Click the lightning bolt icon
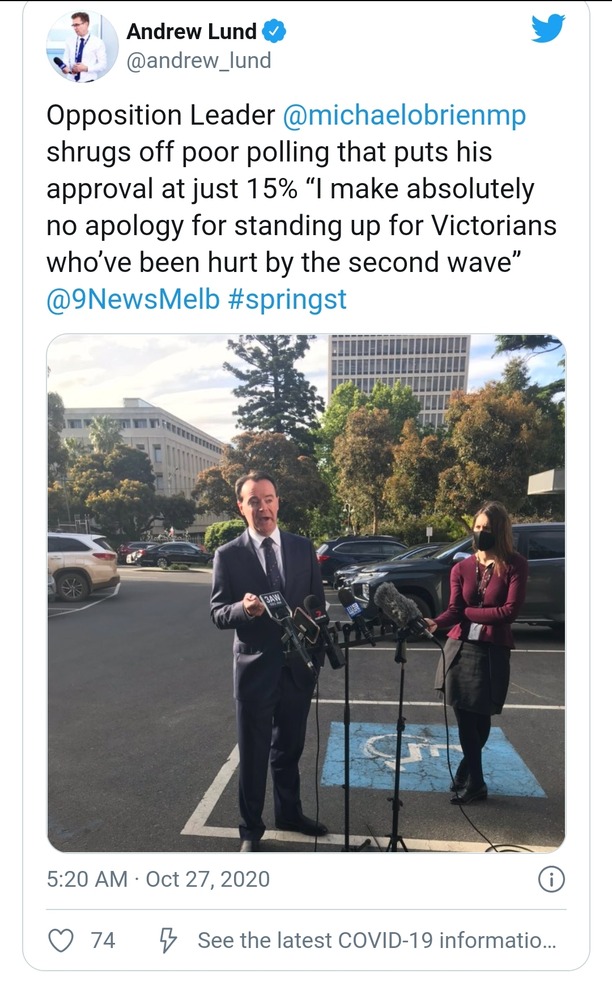The image size is (612, 999). [x=167, y=940]
